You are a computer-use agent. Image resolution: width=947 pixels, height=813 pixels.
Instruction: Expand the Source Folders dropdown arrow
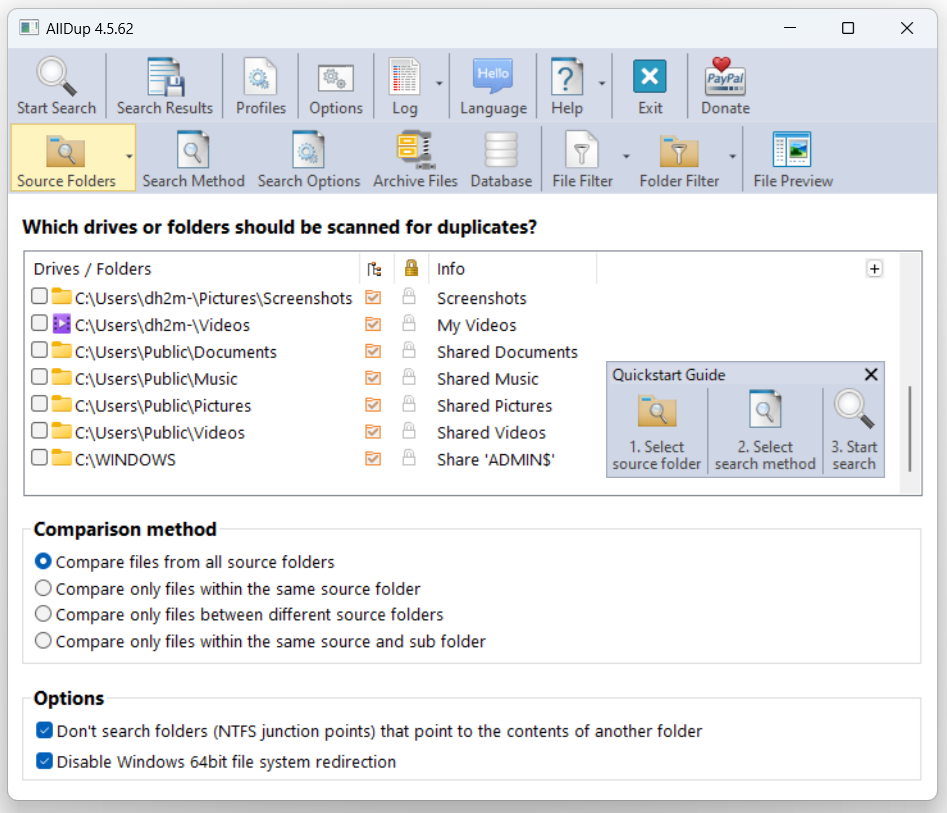tap(129, 157)
